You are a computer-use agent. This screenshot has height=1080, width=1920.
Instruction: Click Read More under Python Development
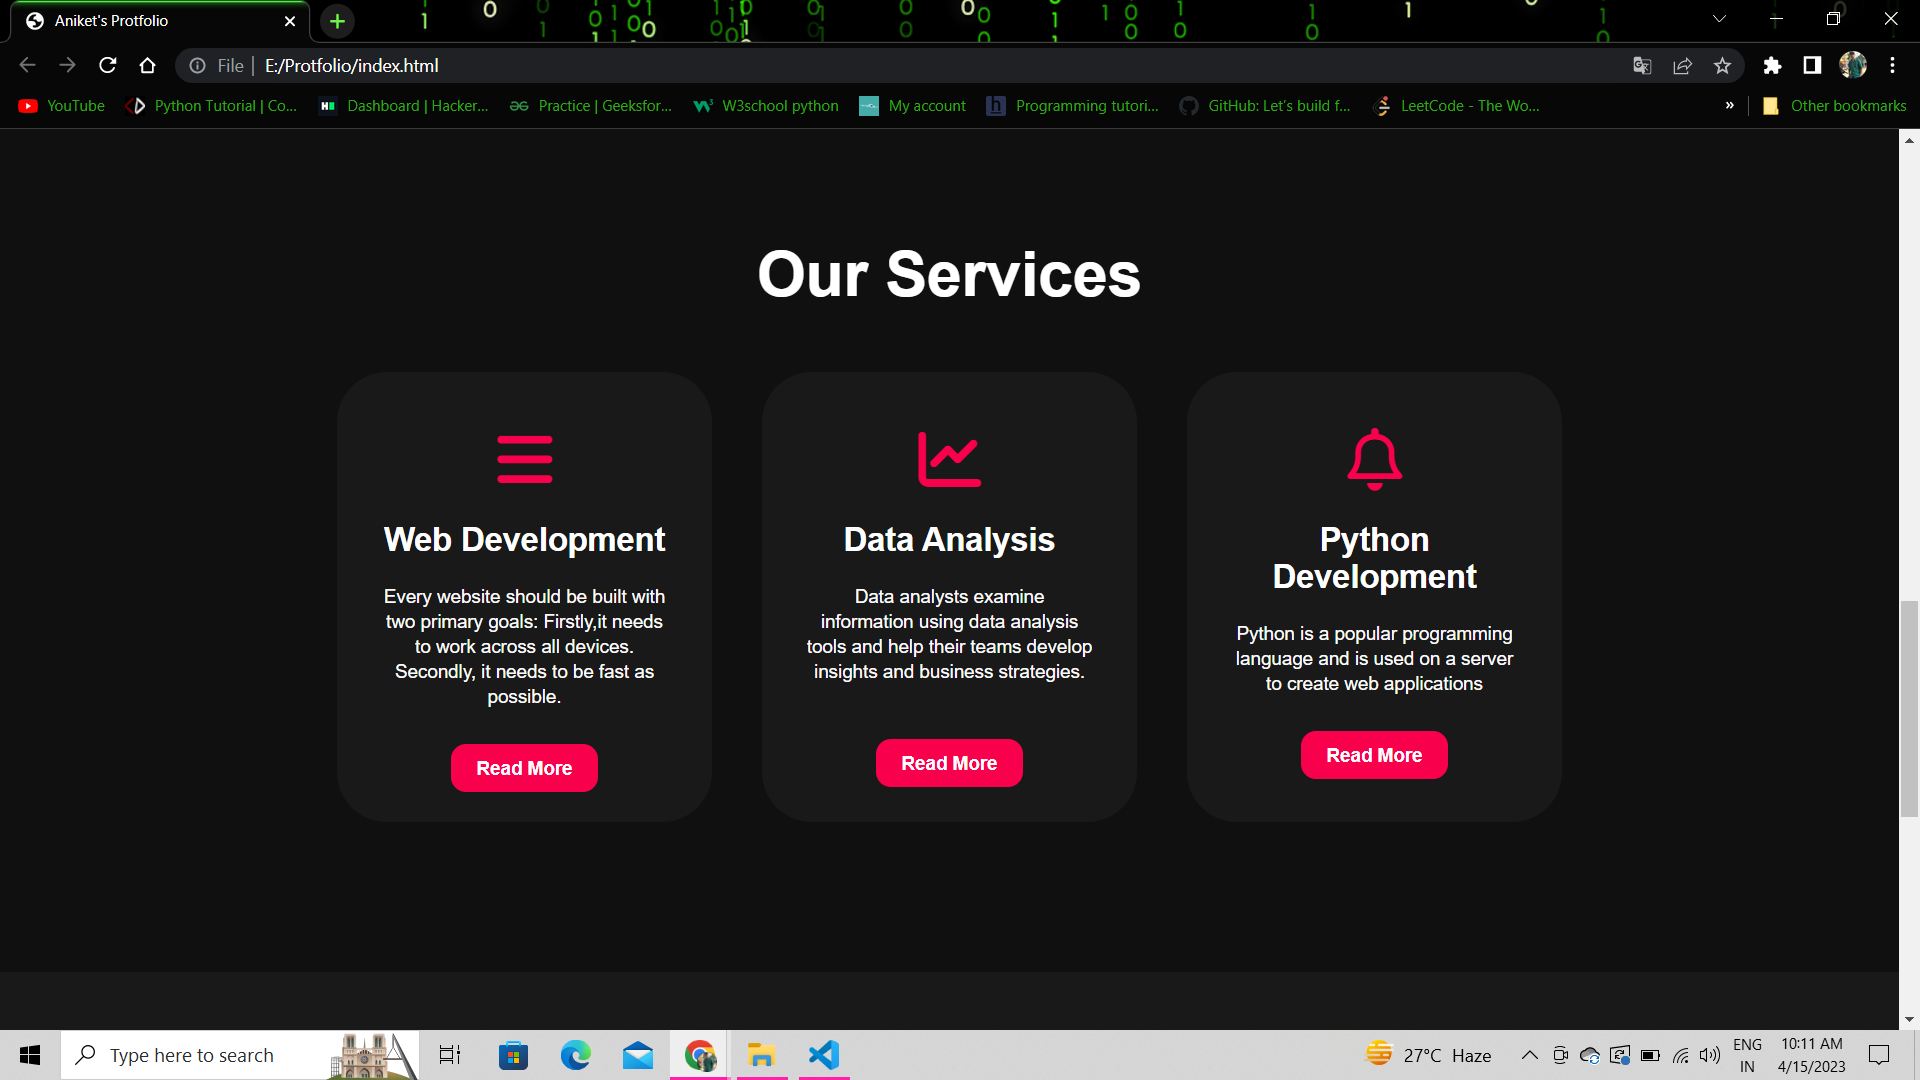pos(1373,755)
